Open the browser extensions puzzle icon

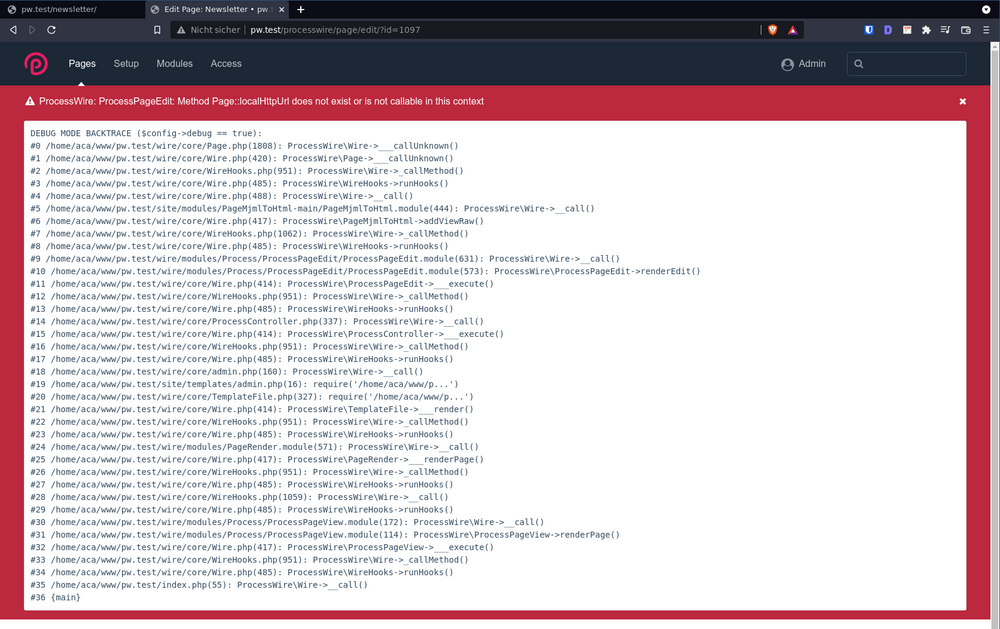coord(926,30)
